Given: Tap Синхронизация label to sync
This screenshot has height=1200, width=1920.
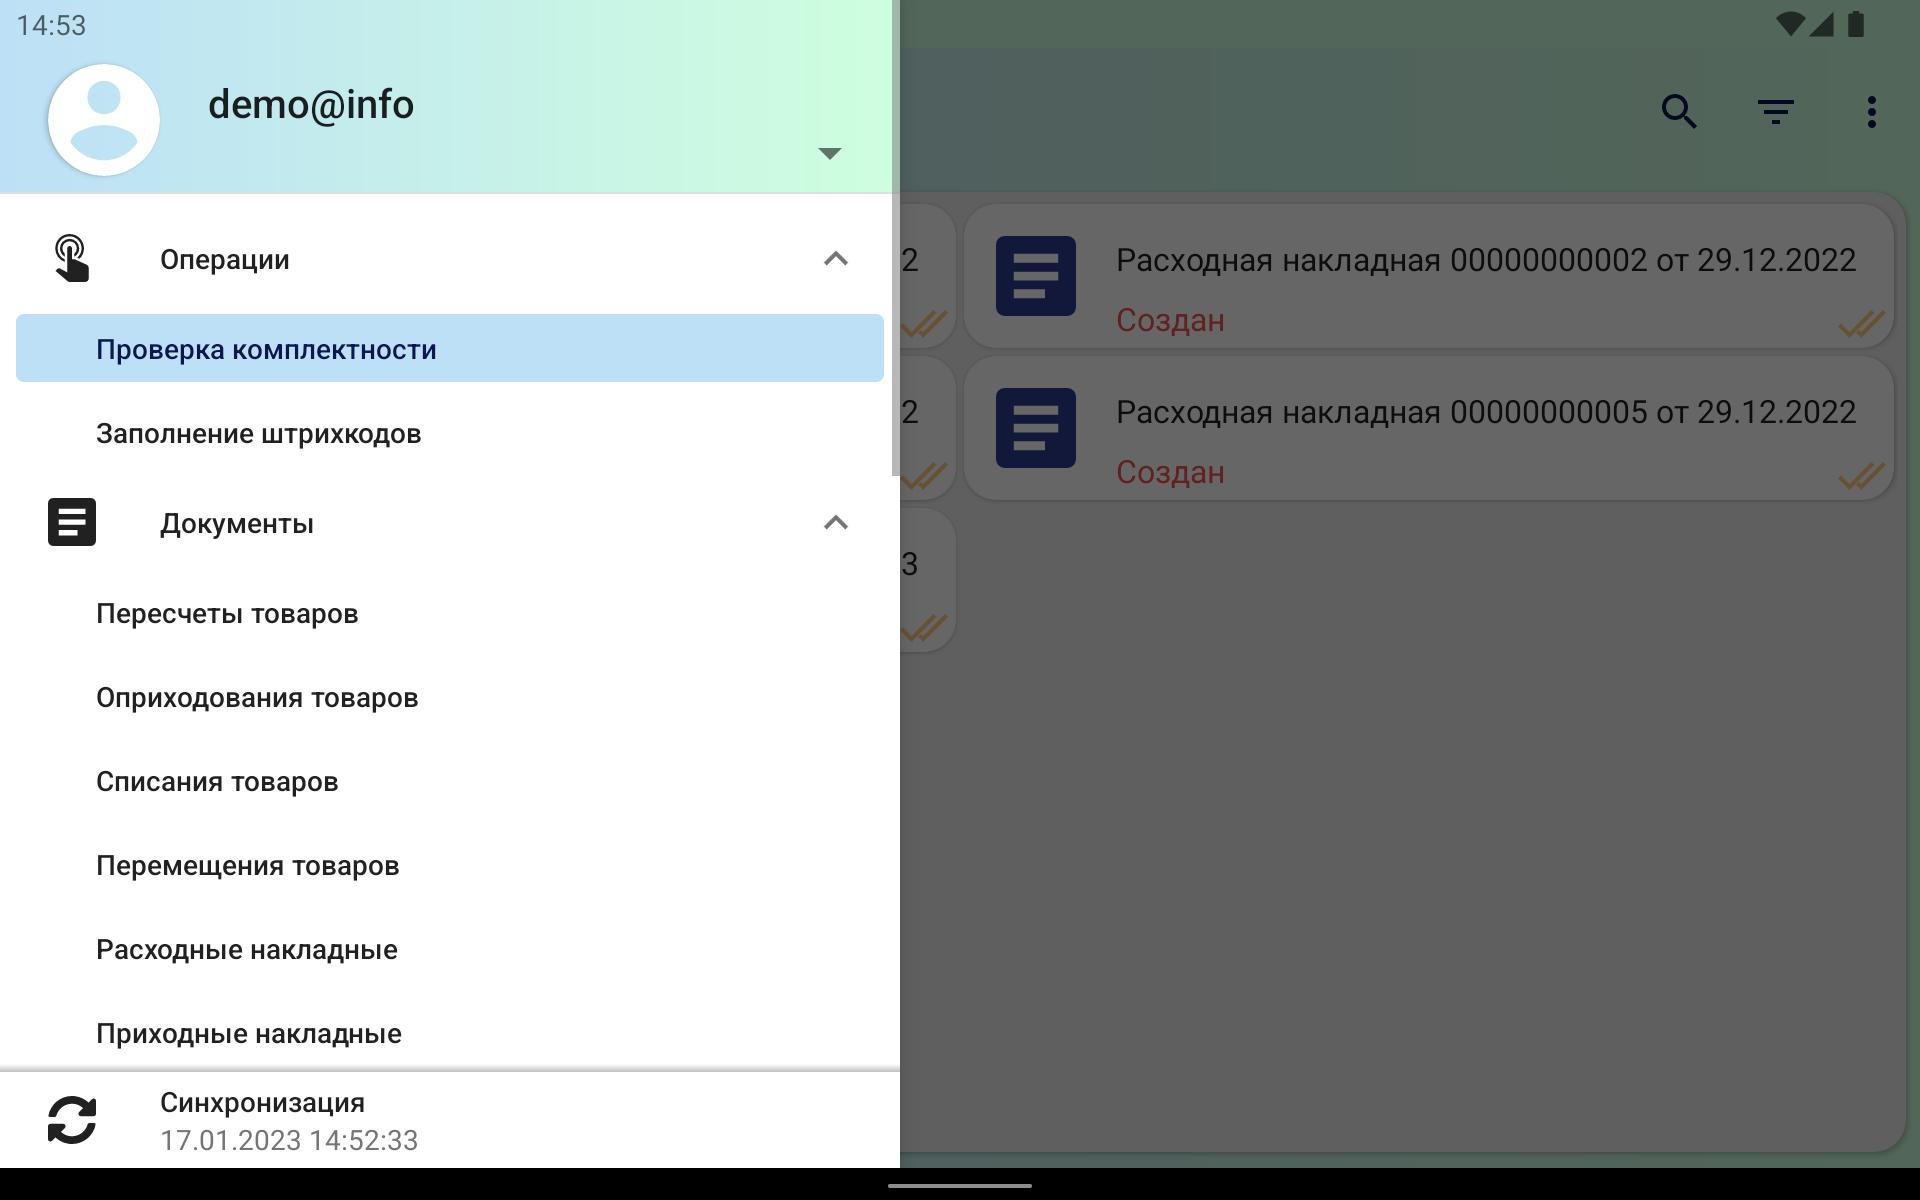Looking at the screenshot, I should click(x=262, y=1103).
